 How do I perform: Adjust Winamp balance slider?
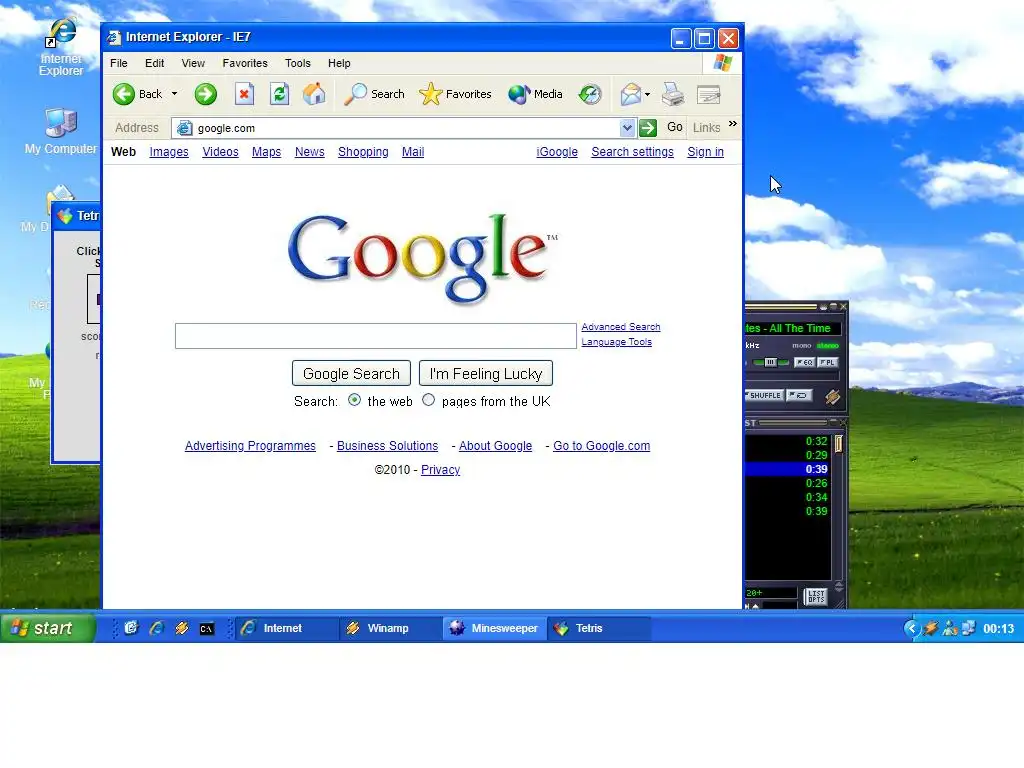pyautogui.click(x=771, y=362)
